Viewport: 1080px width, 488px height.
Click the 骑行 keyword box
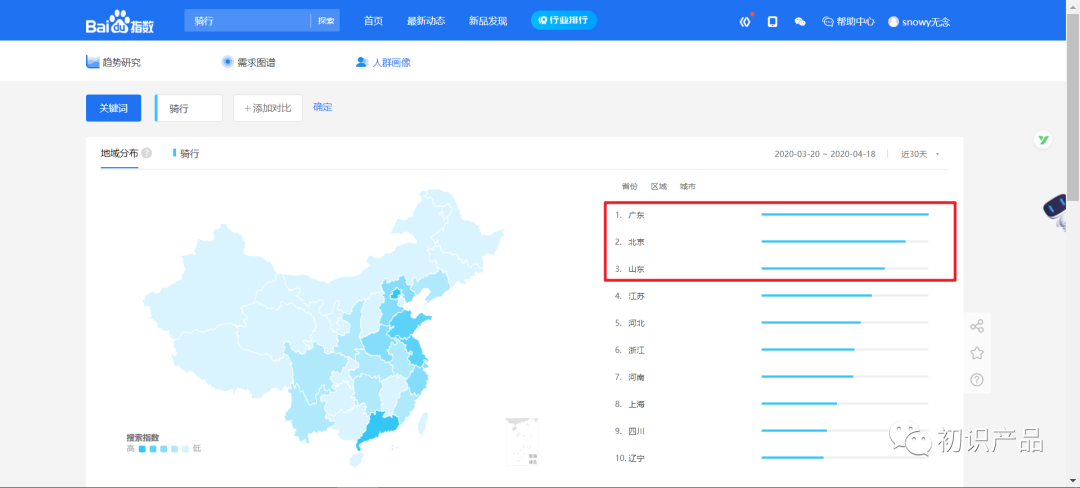point(189,108)
